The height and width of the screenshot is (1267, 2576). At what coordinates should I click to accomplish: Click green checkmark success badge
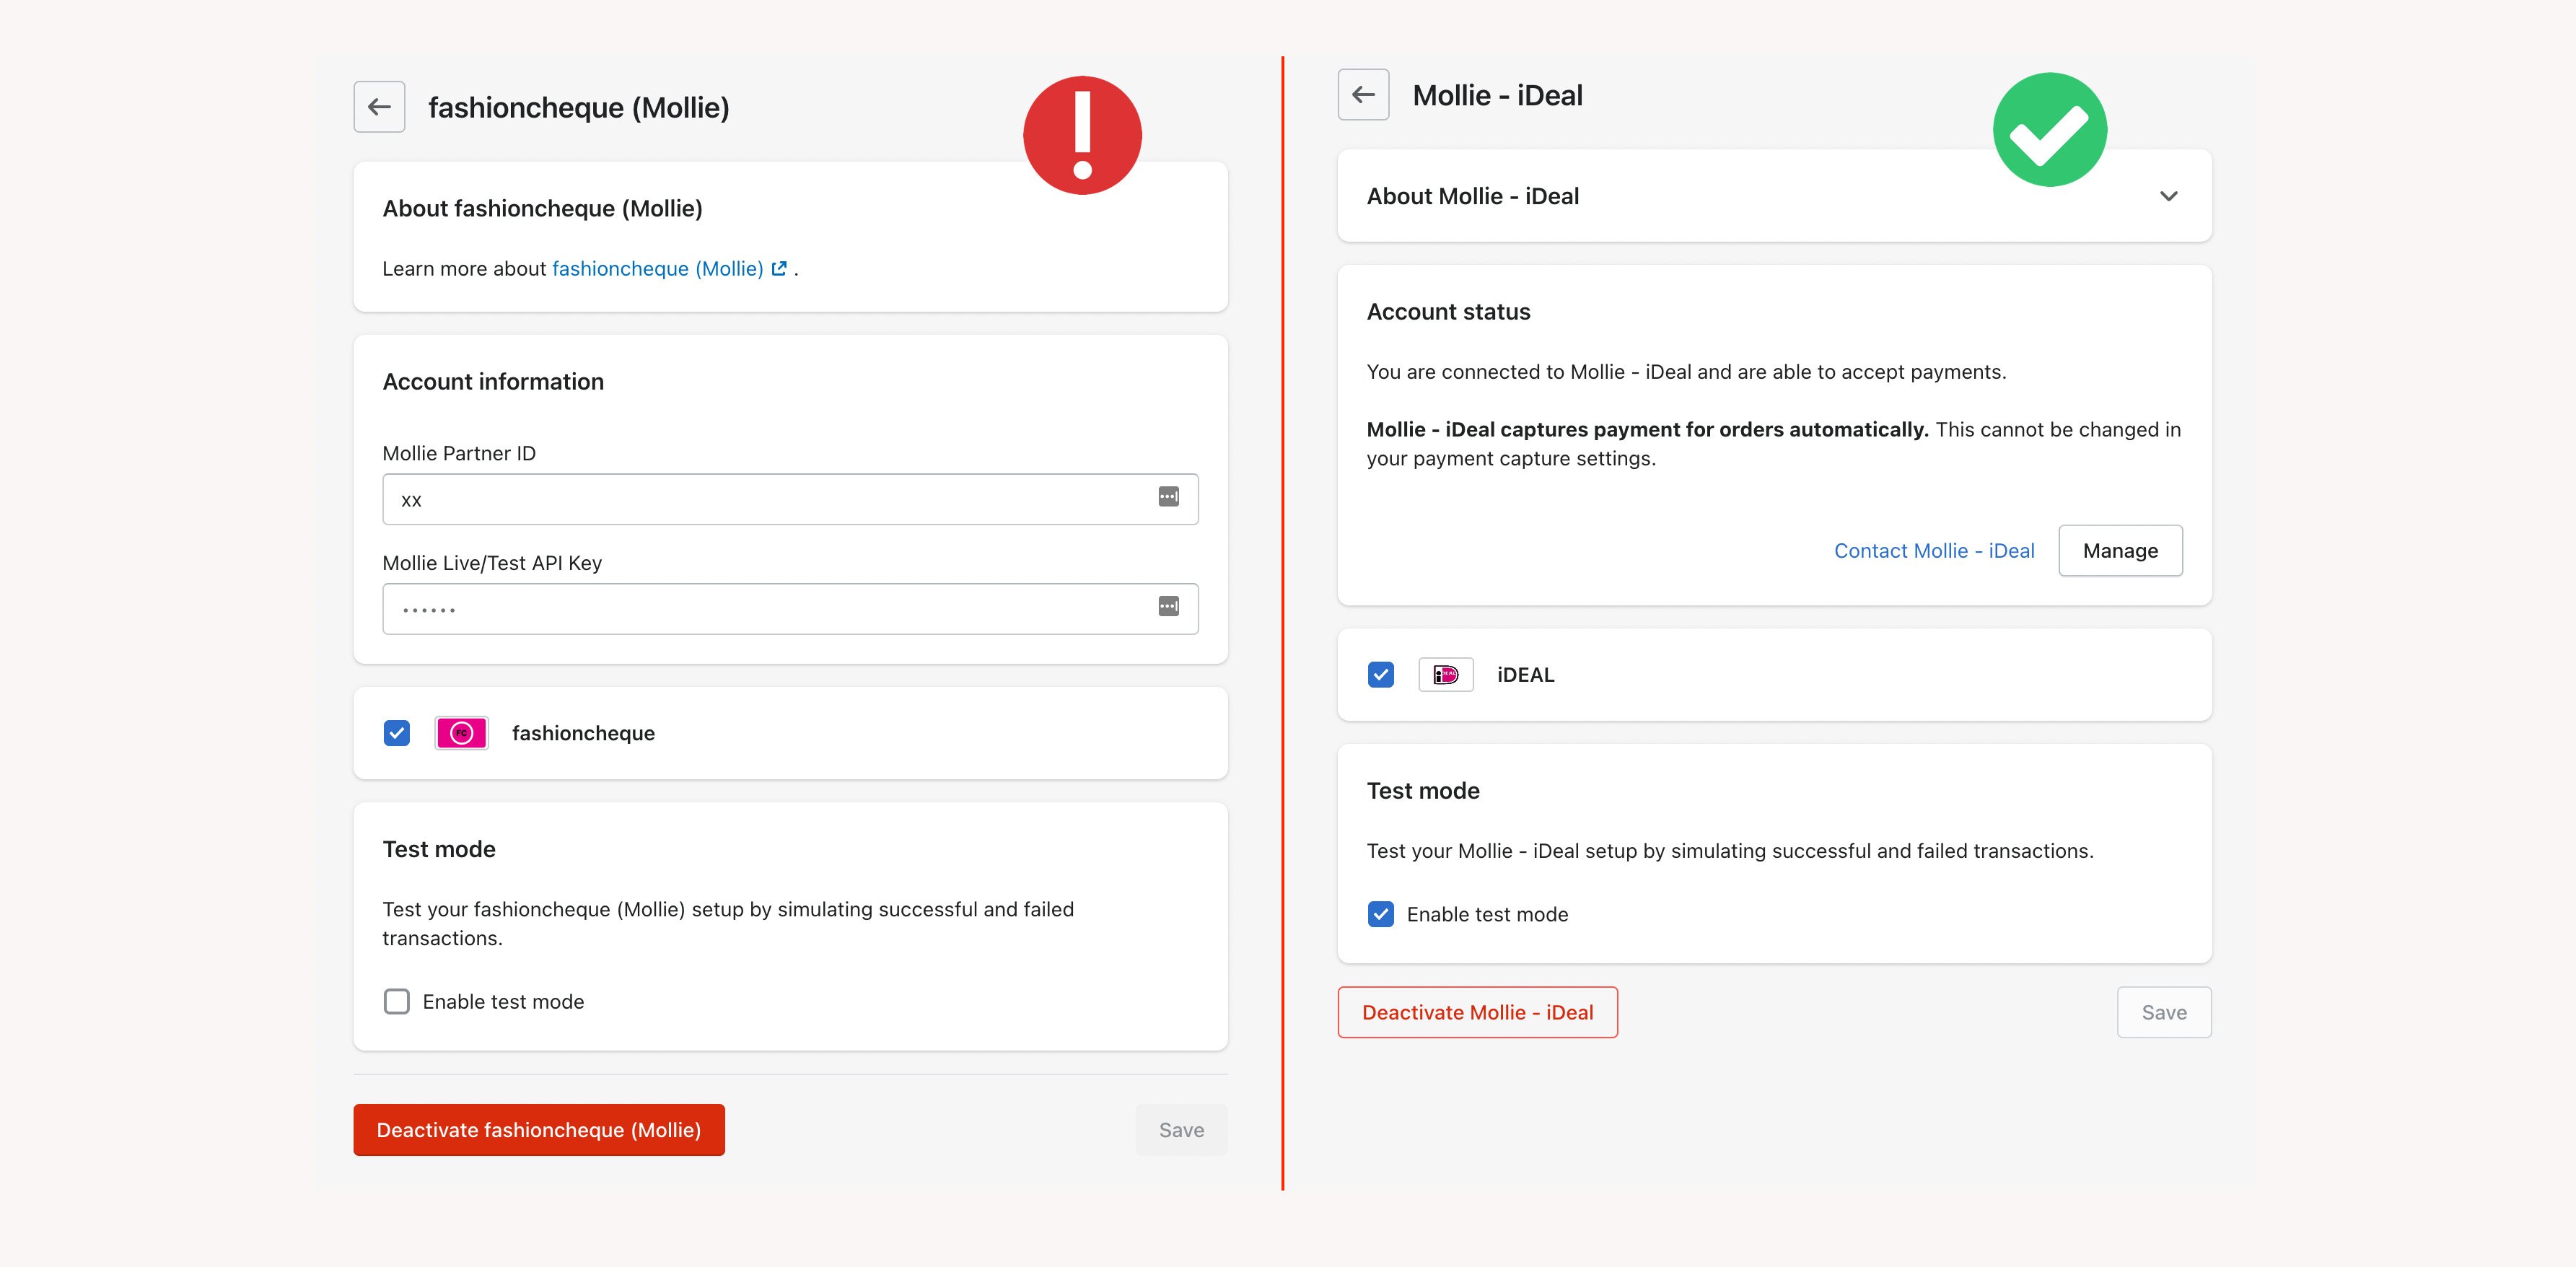[2049, 130]
